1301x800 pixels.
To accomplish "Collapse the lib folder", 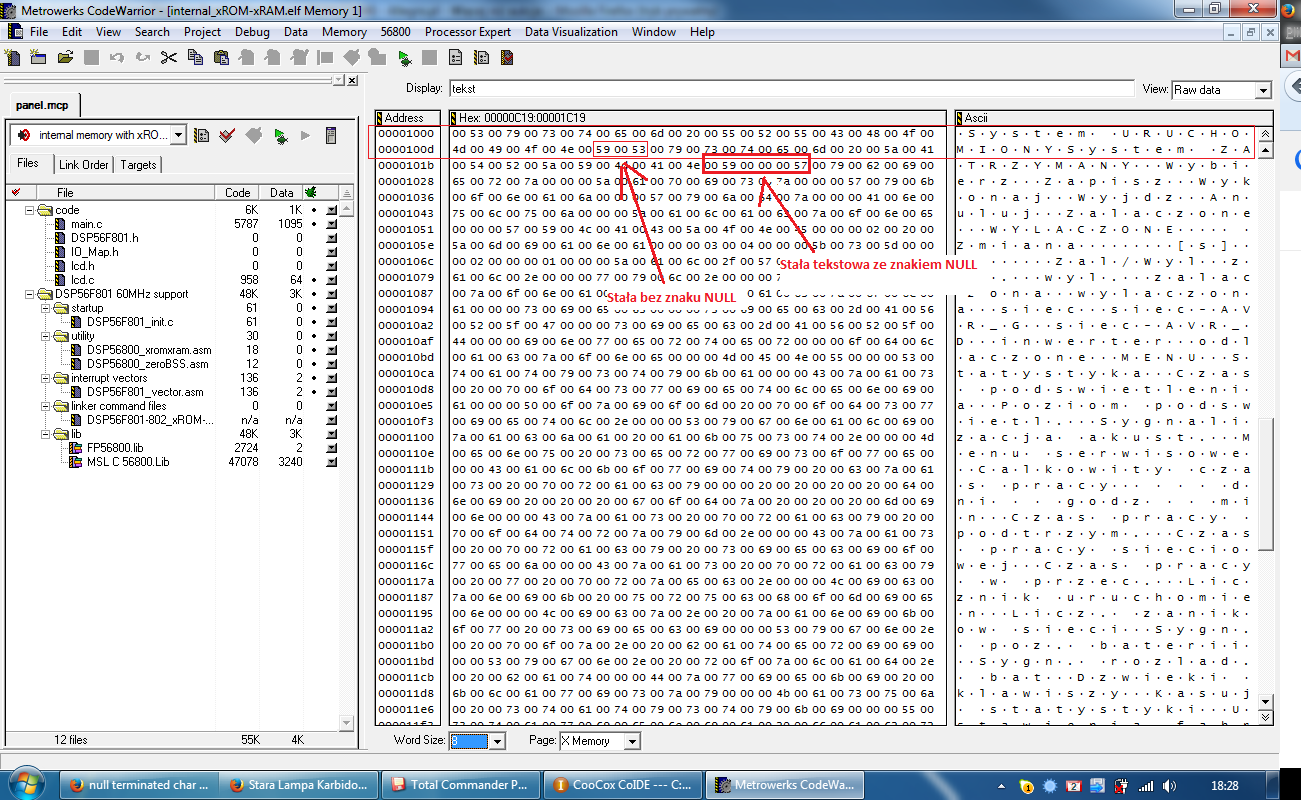I will click(46, 434).
